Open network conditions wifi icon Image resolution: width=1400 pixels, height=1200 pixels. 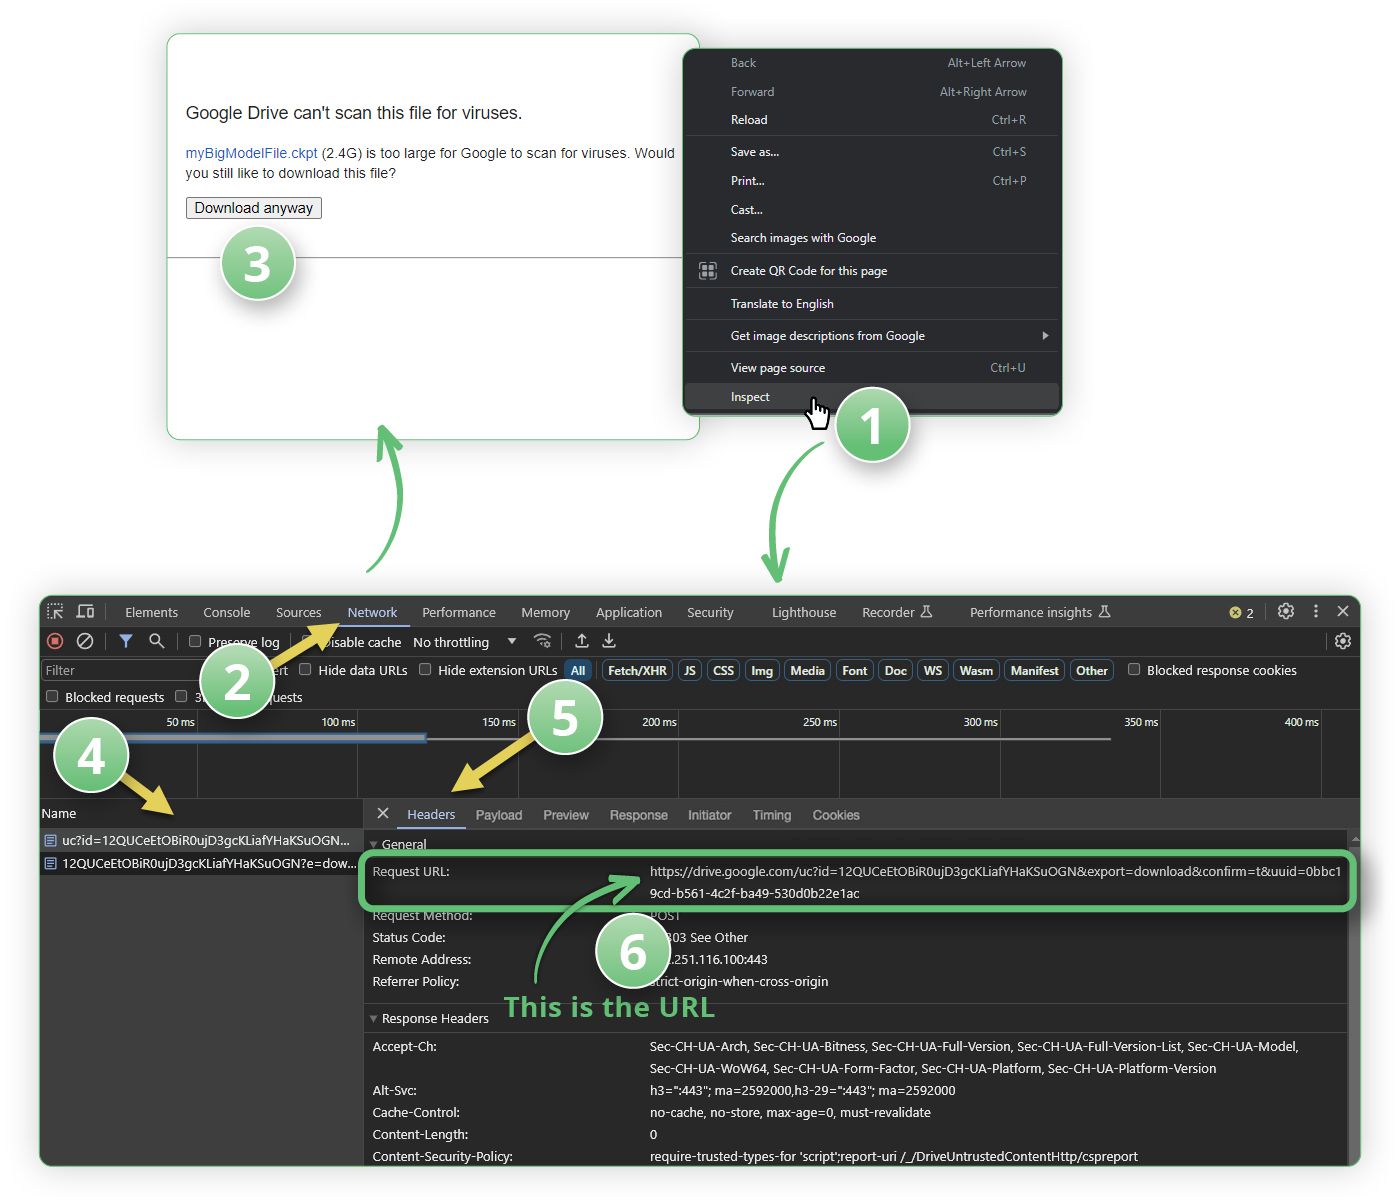pos(543,641)
